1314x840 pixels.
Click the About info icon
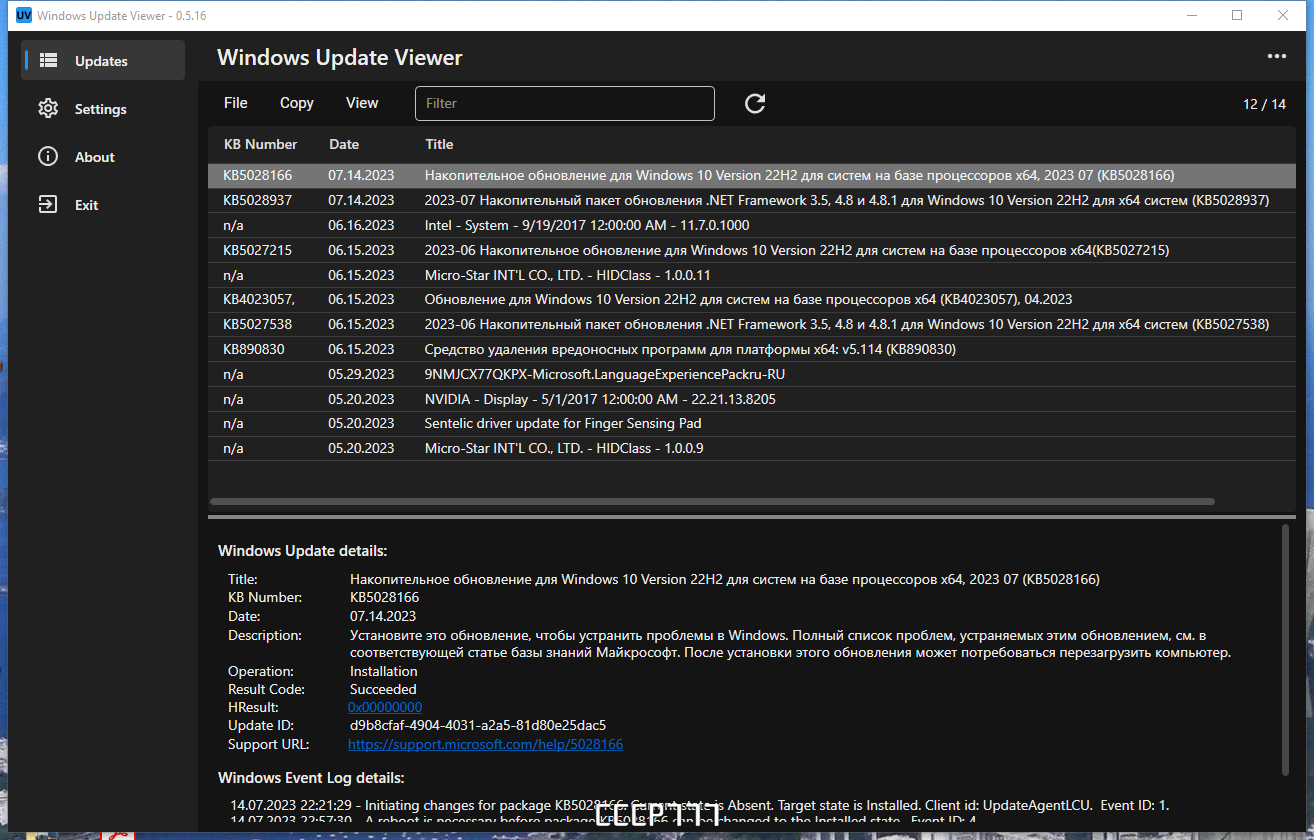[x=48, y=157]
